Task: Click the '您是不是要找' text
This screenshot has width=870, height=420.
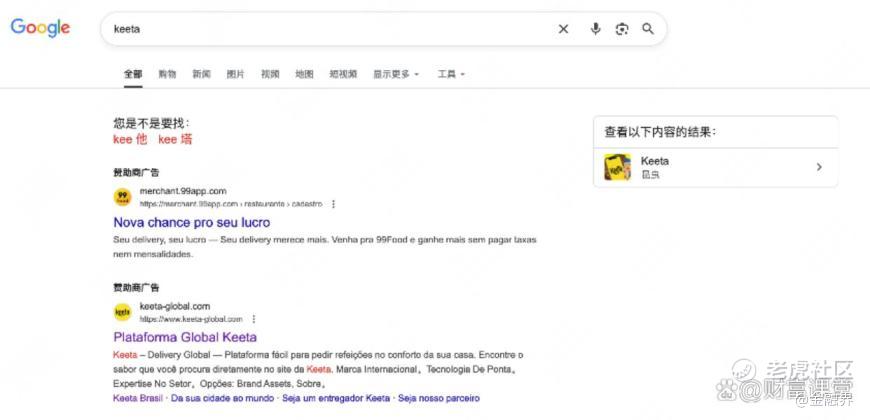Action: click(x=151, y=123)
